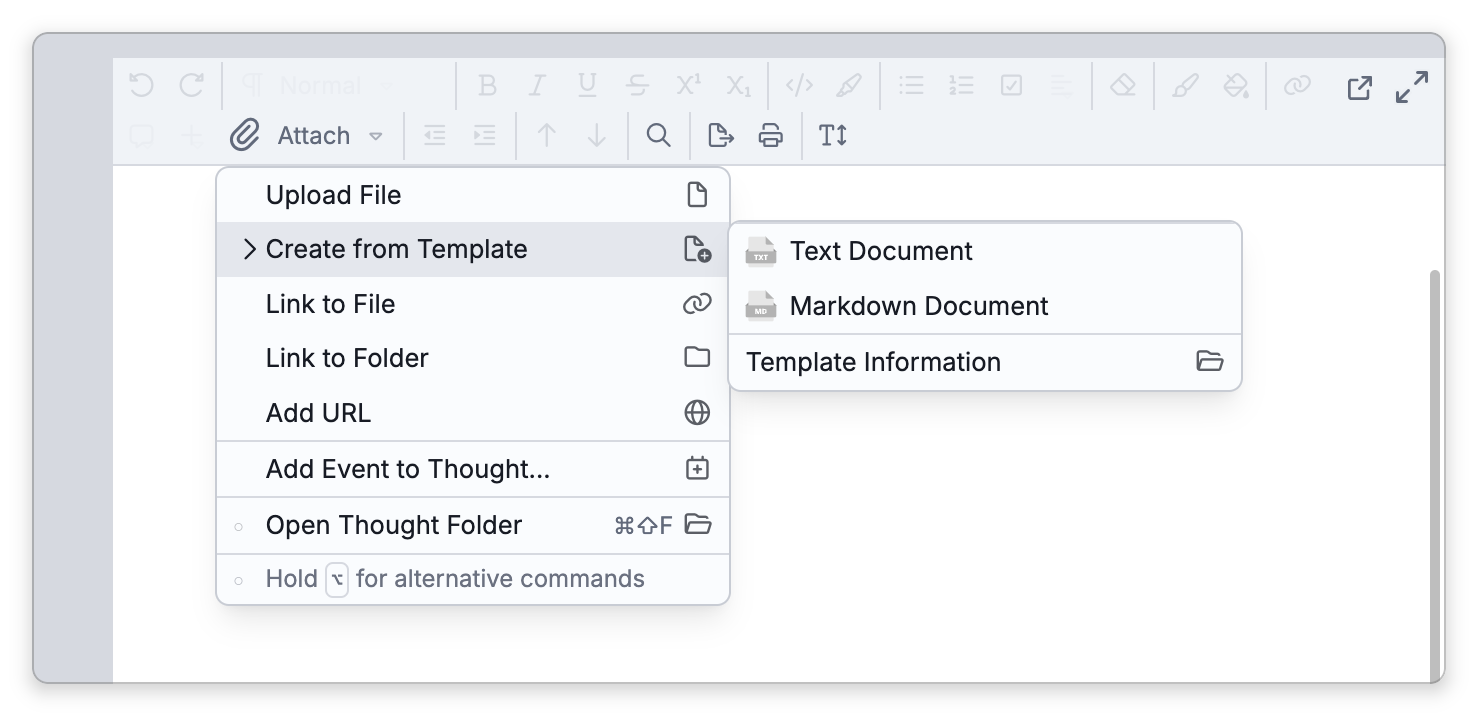
Task: Toggle Bold formatting
Action: (487, 86)
